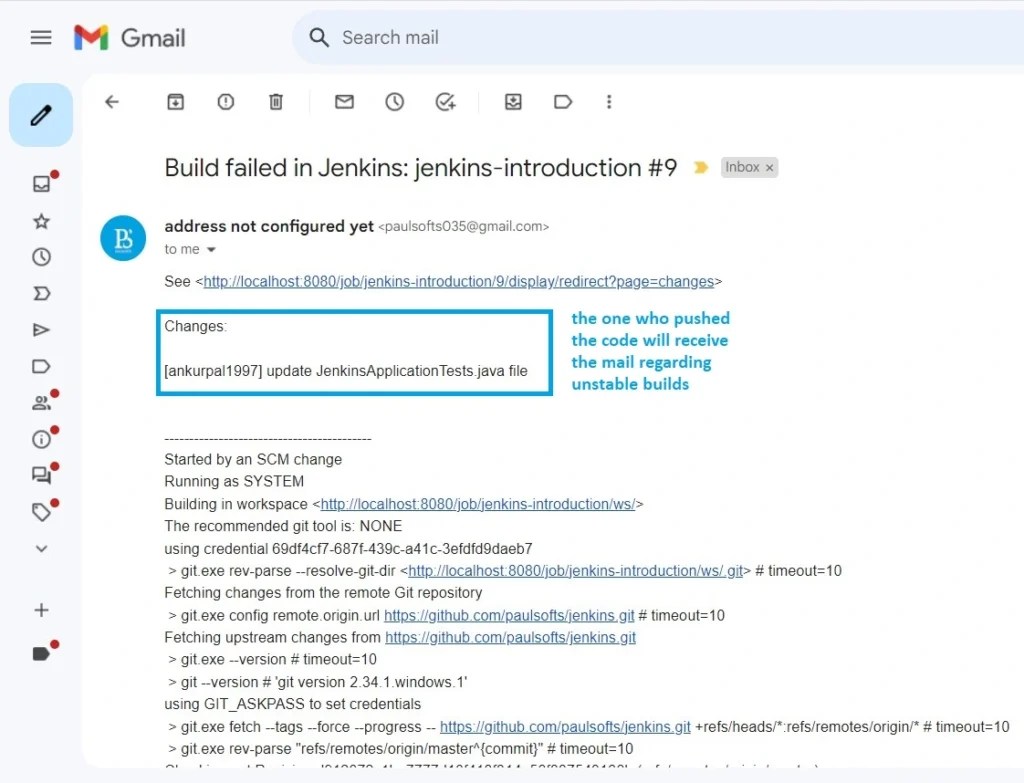Mark the email as unread
The height and width of the screenshot is (783, 1024).
(344, 101)
